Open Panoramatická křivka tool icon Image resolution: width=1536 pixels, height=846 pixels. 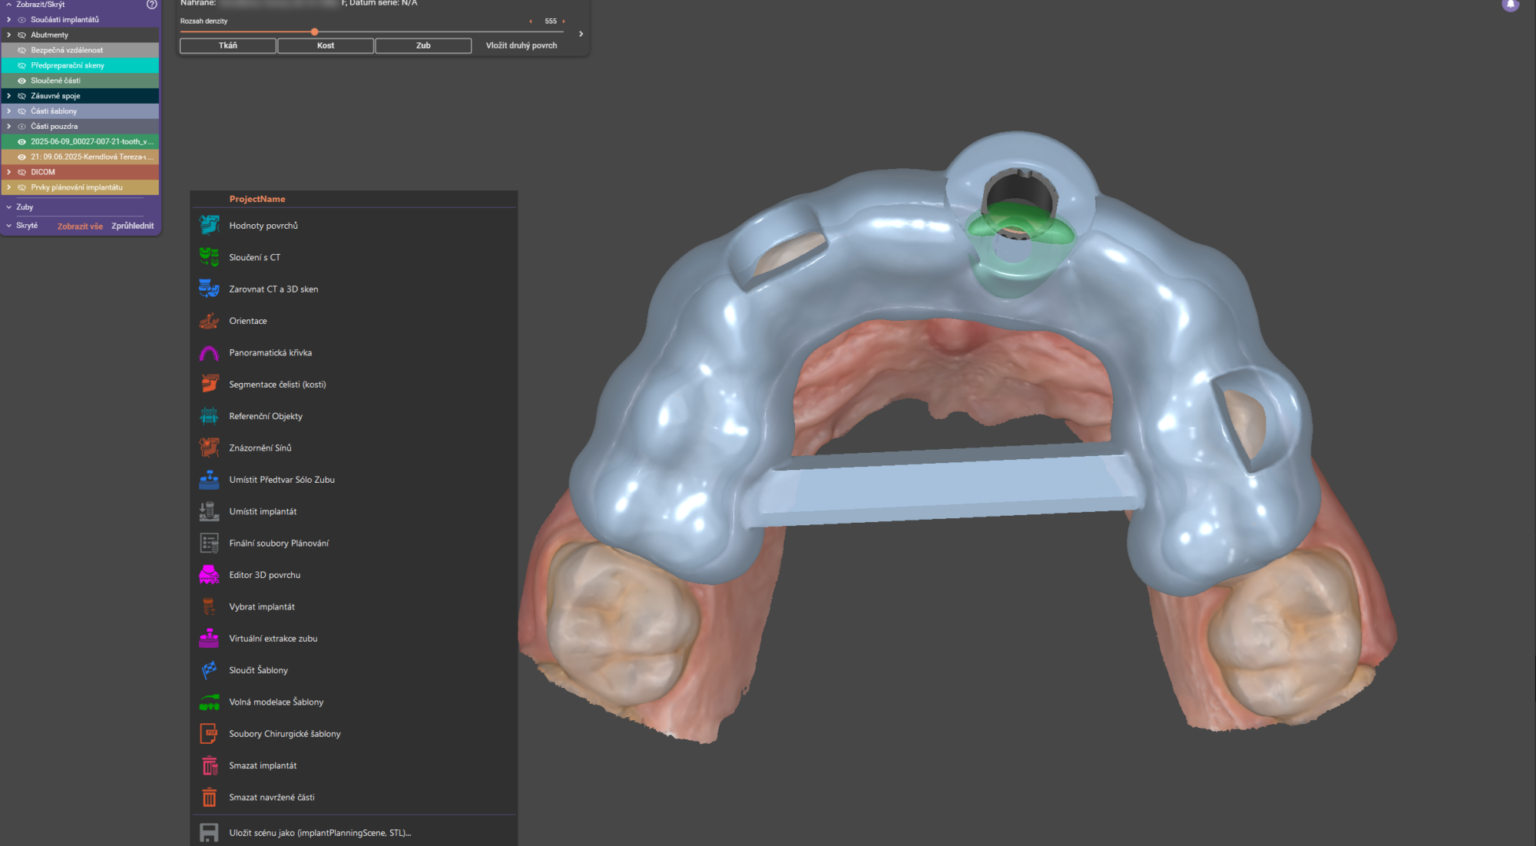pyautogui.click(x=209, y=353)
